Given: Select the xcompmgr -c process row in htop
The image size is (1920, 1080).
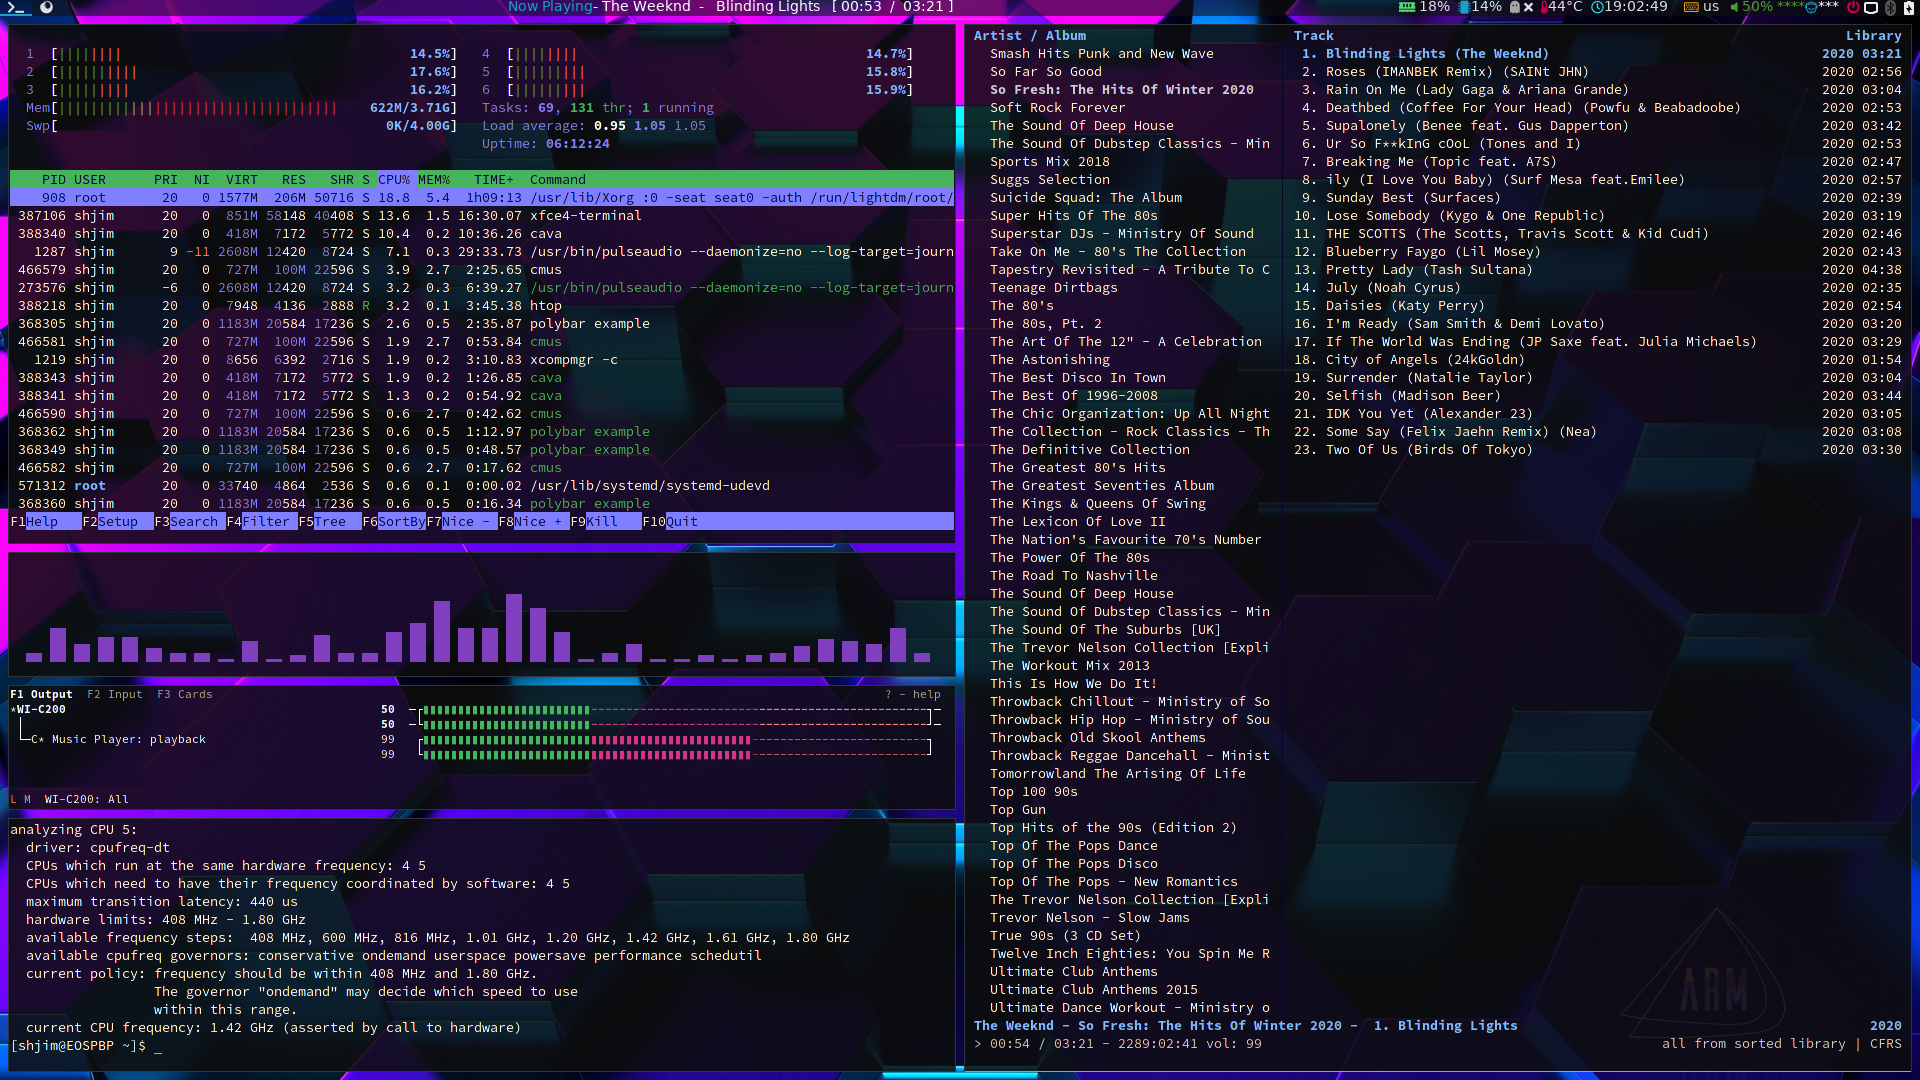Looking at the screenshot, I should point(482,360).
